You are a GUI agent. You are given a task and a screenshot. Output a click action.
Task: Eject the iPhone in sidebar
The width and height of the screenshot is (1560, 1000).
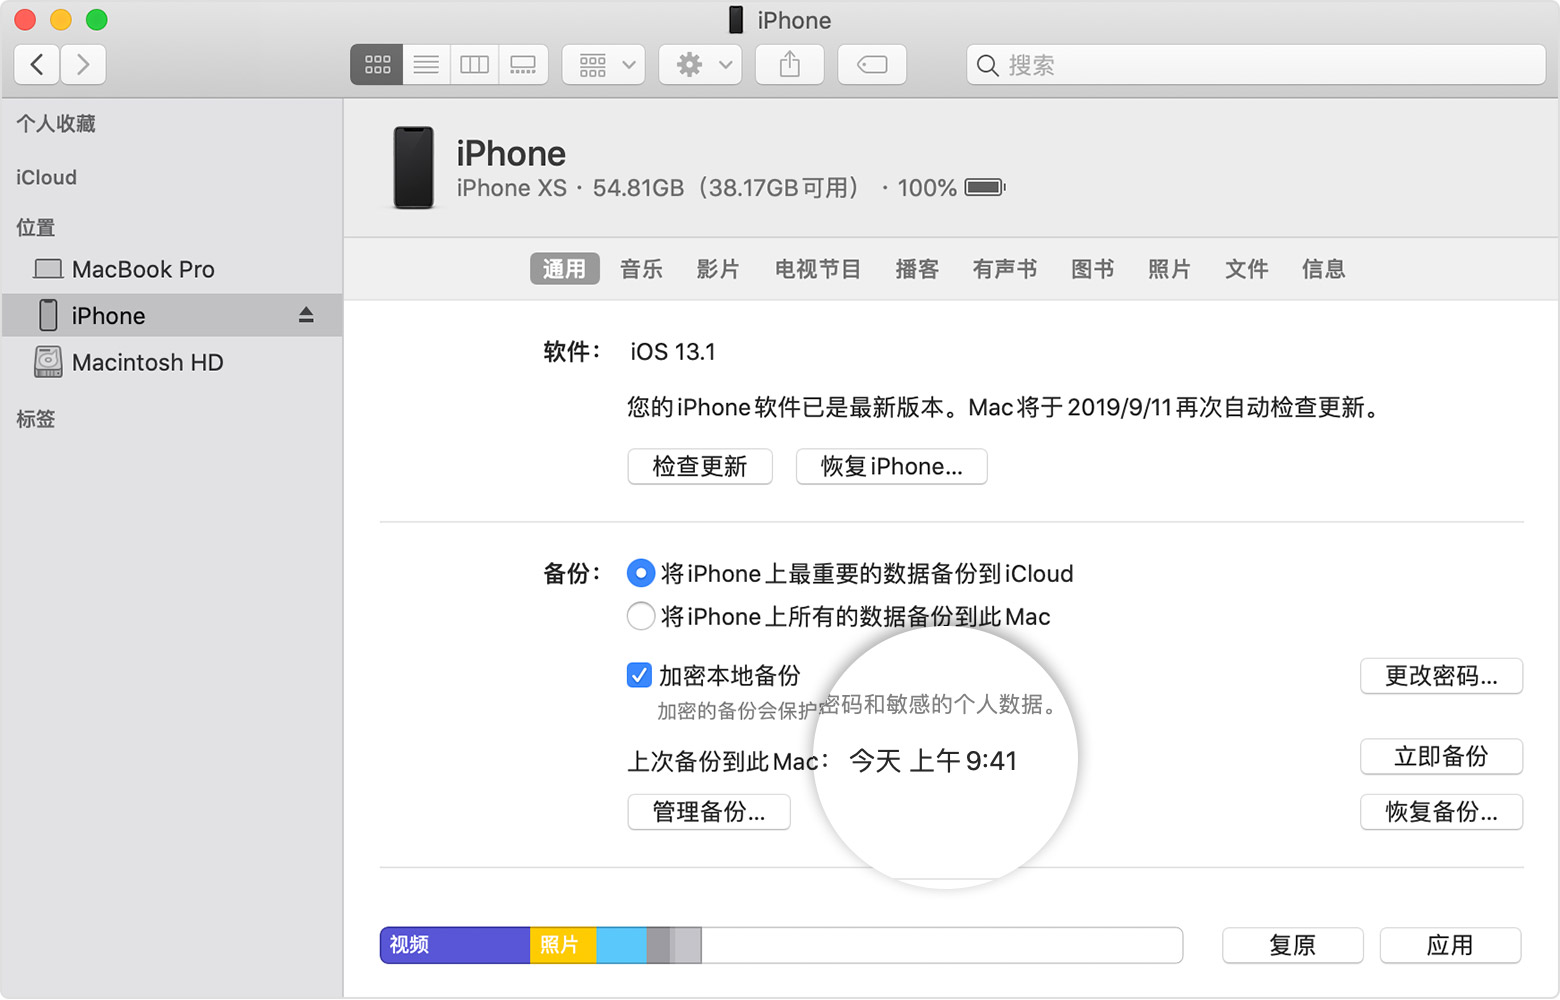306,316
